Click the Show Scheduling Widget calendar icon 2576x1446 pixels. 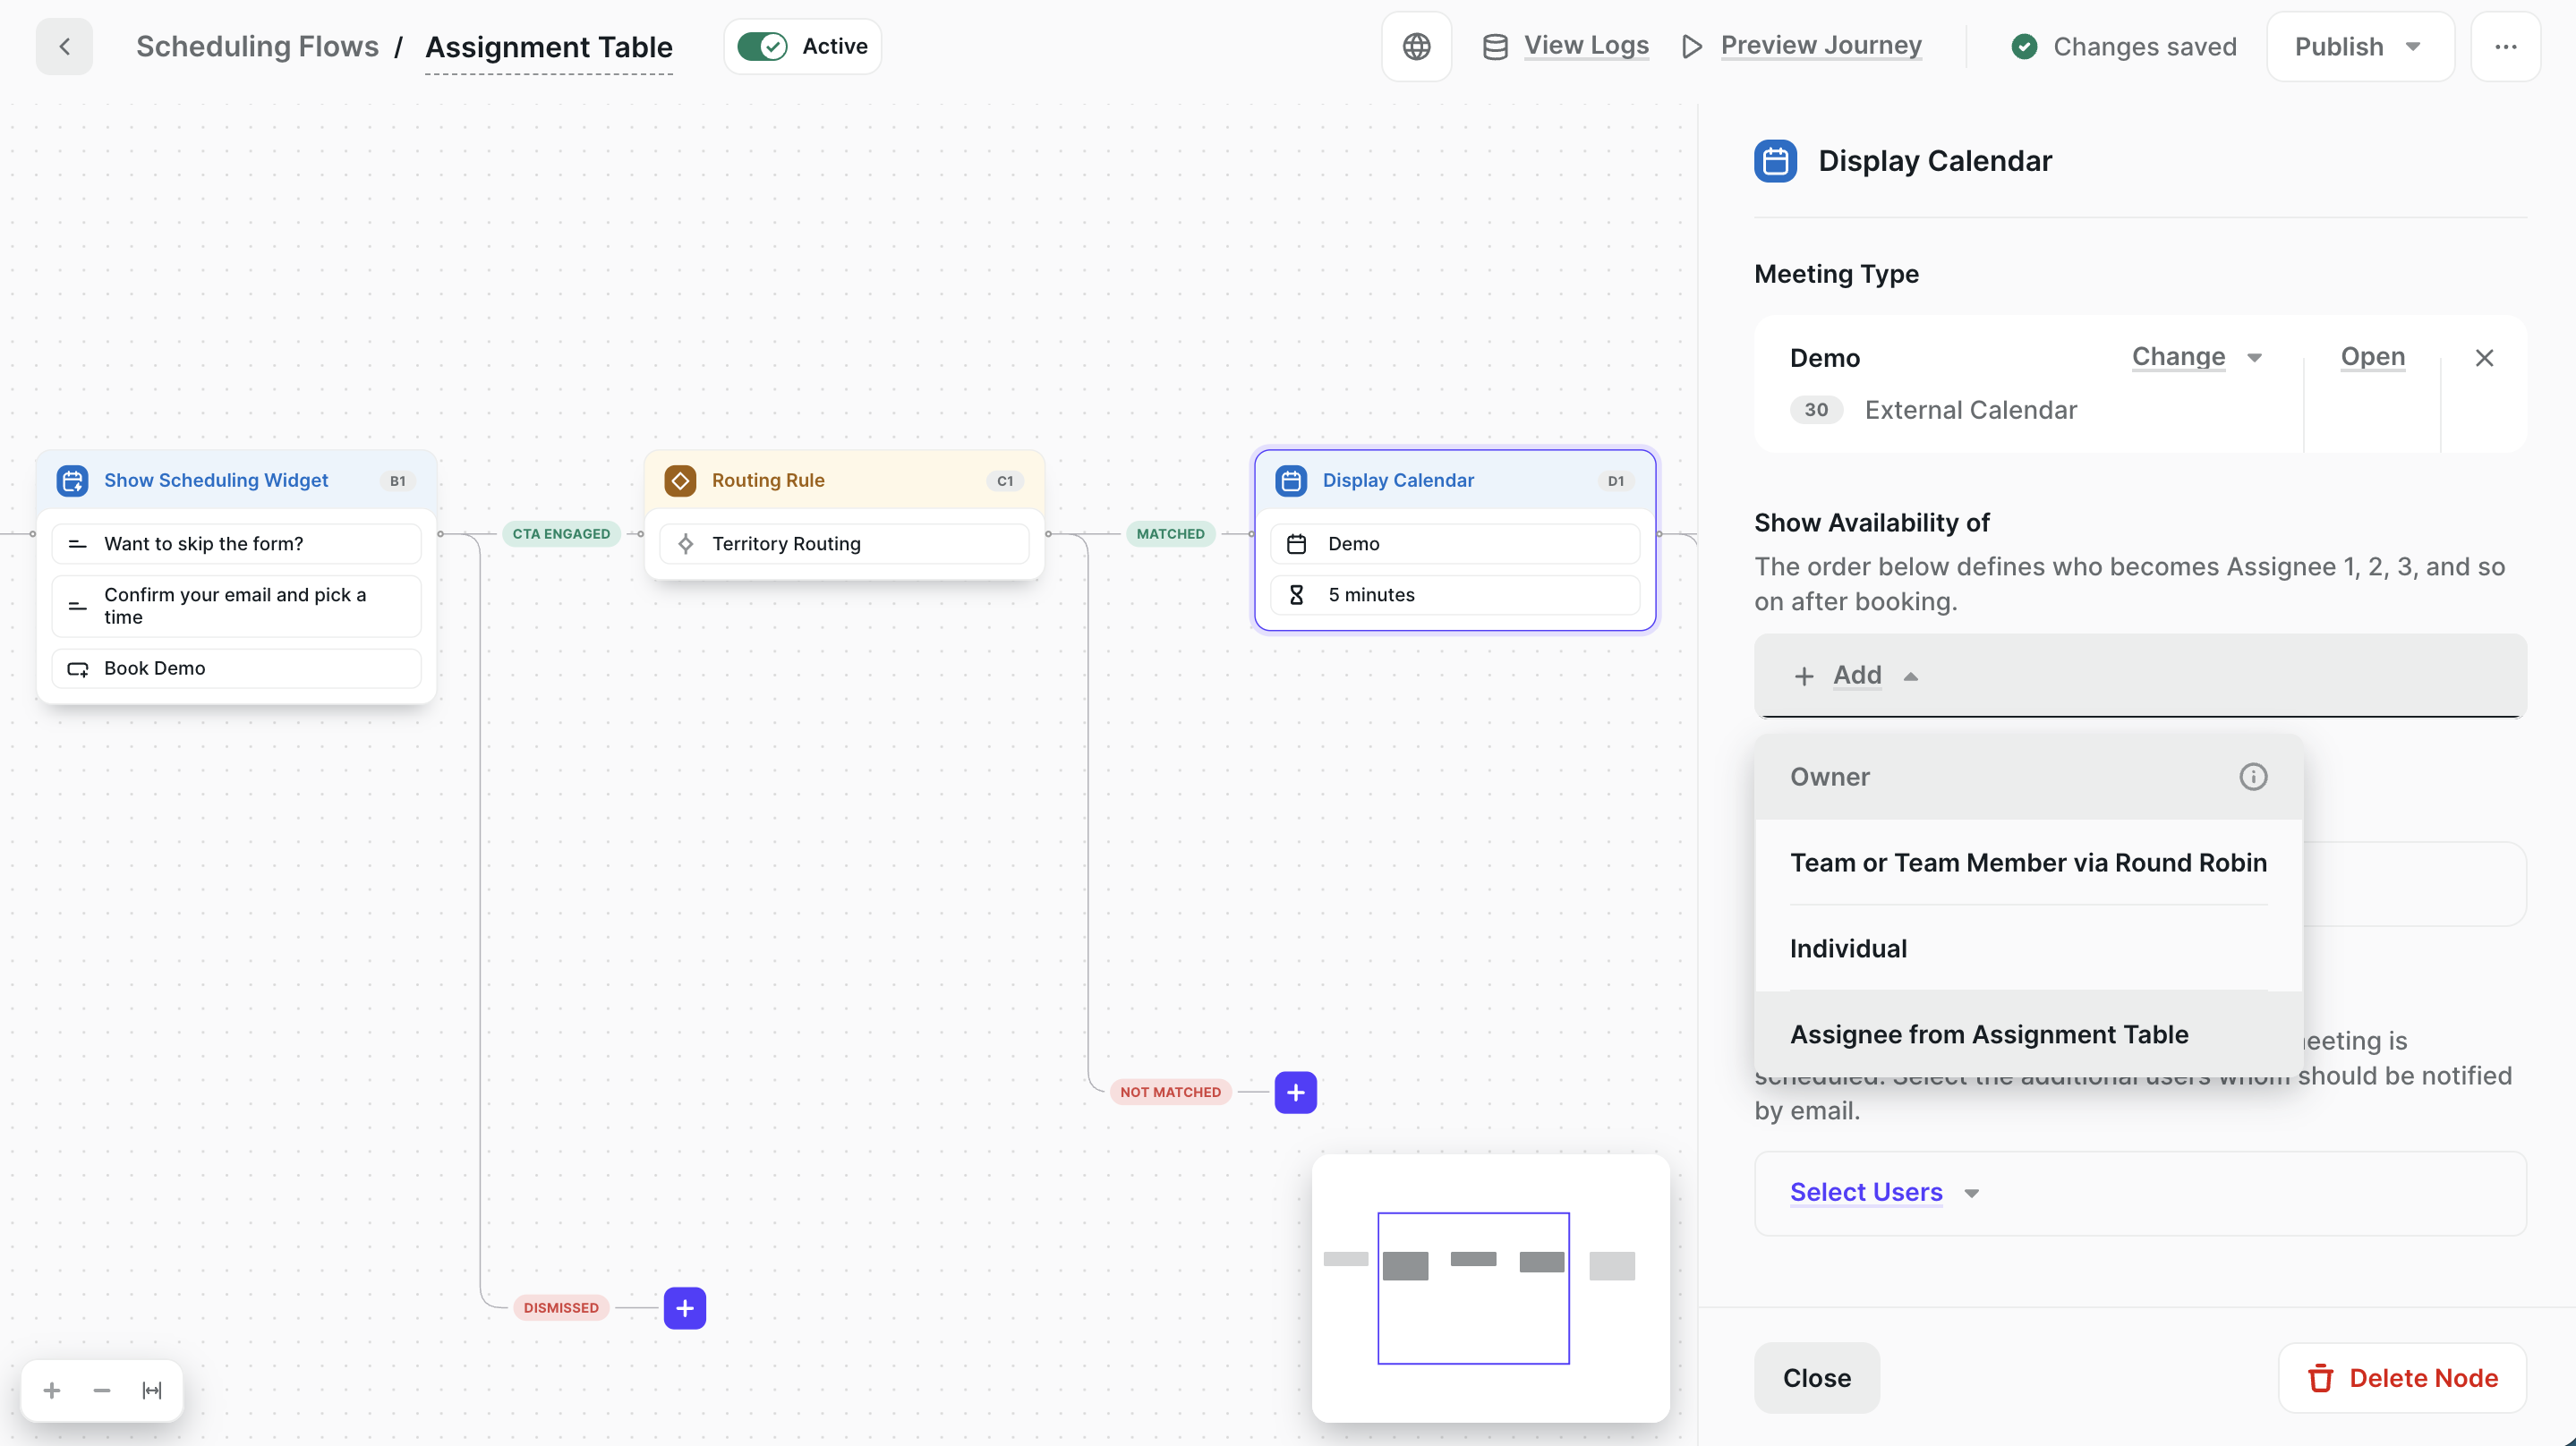tap(72, 480)
